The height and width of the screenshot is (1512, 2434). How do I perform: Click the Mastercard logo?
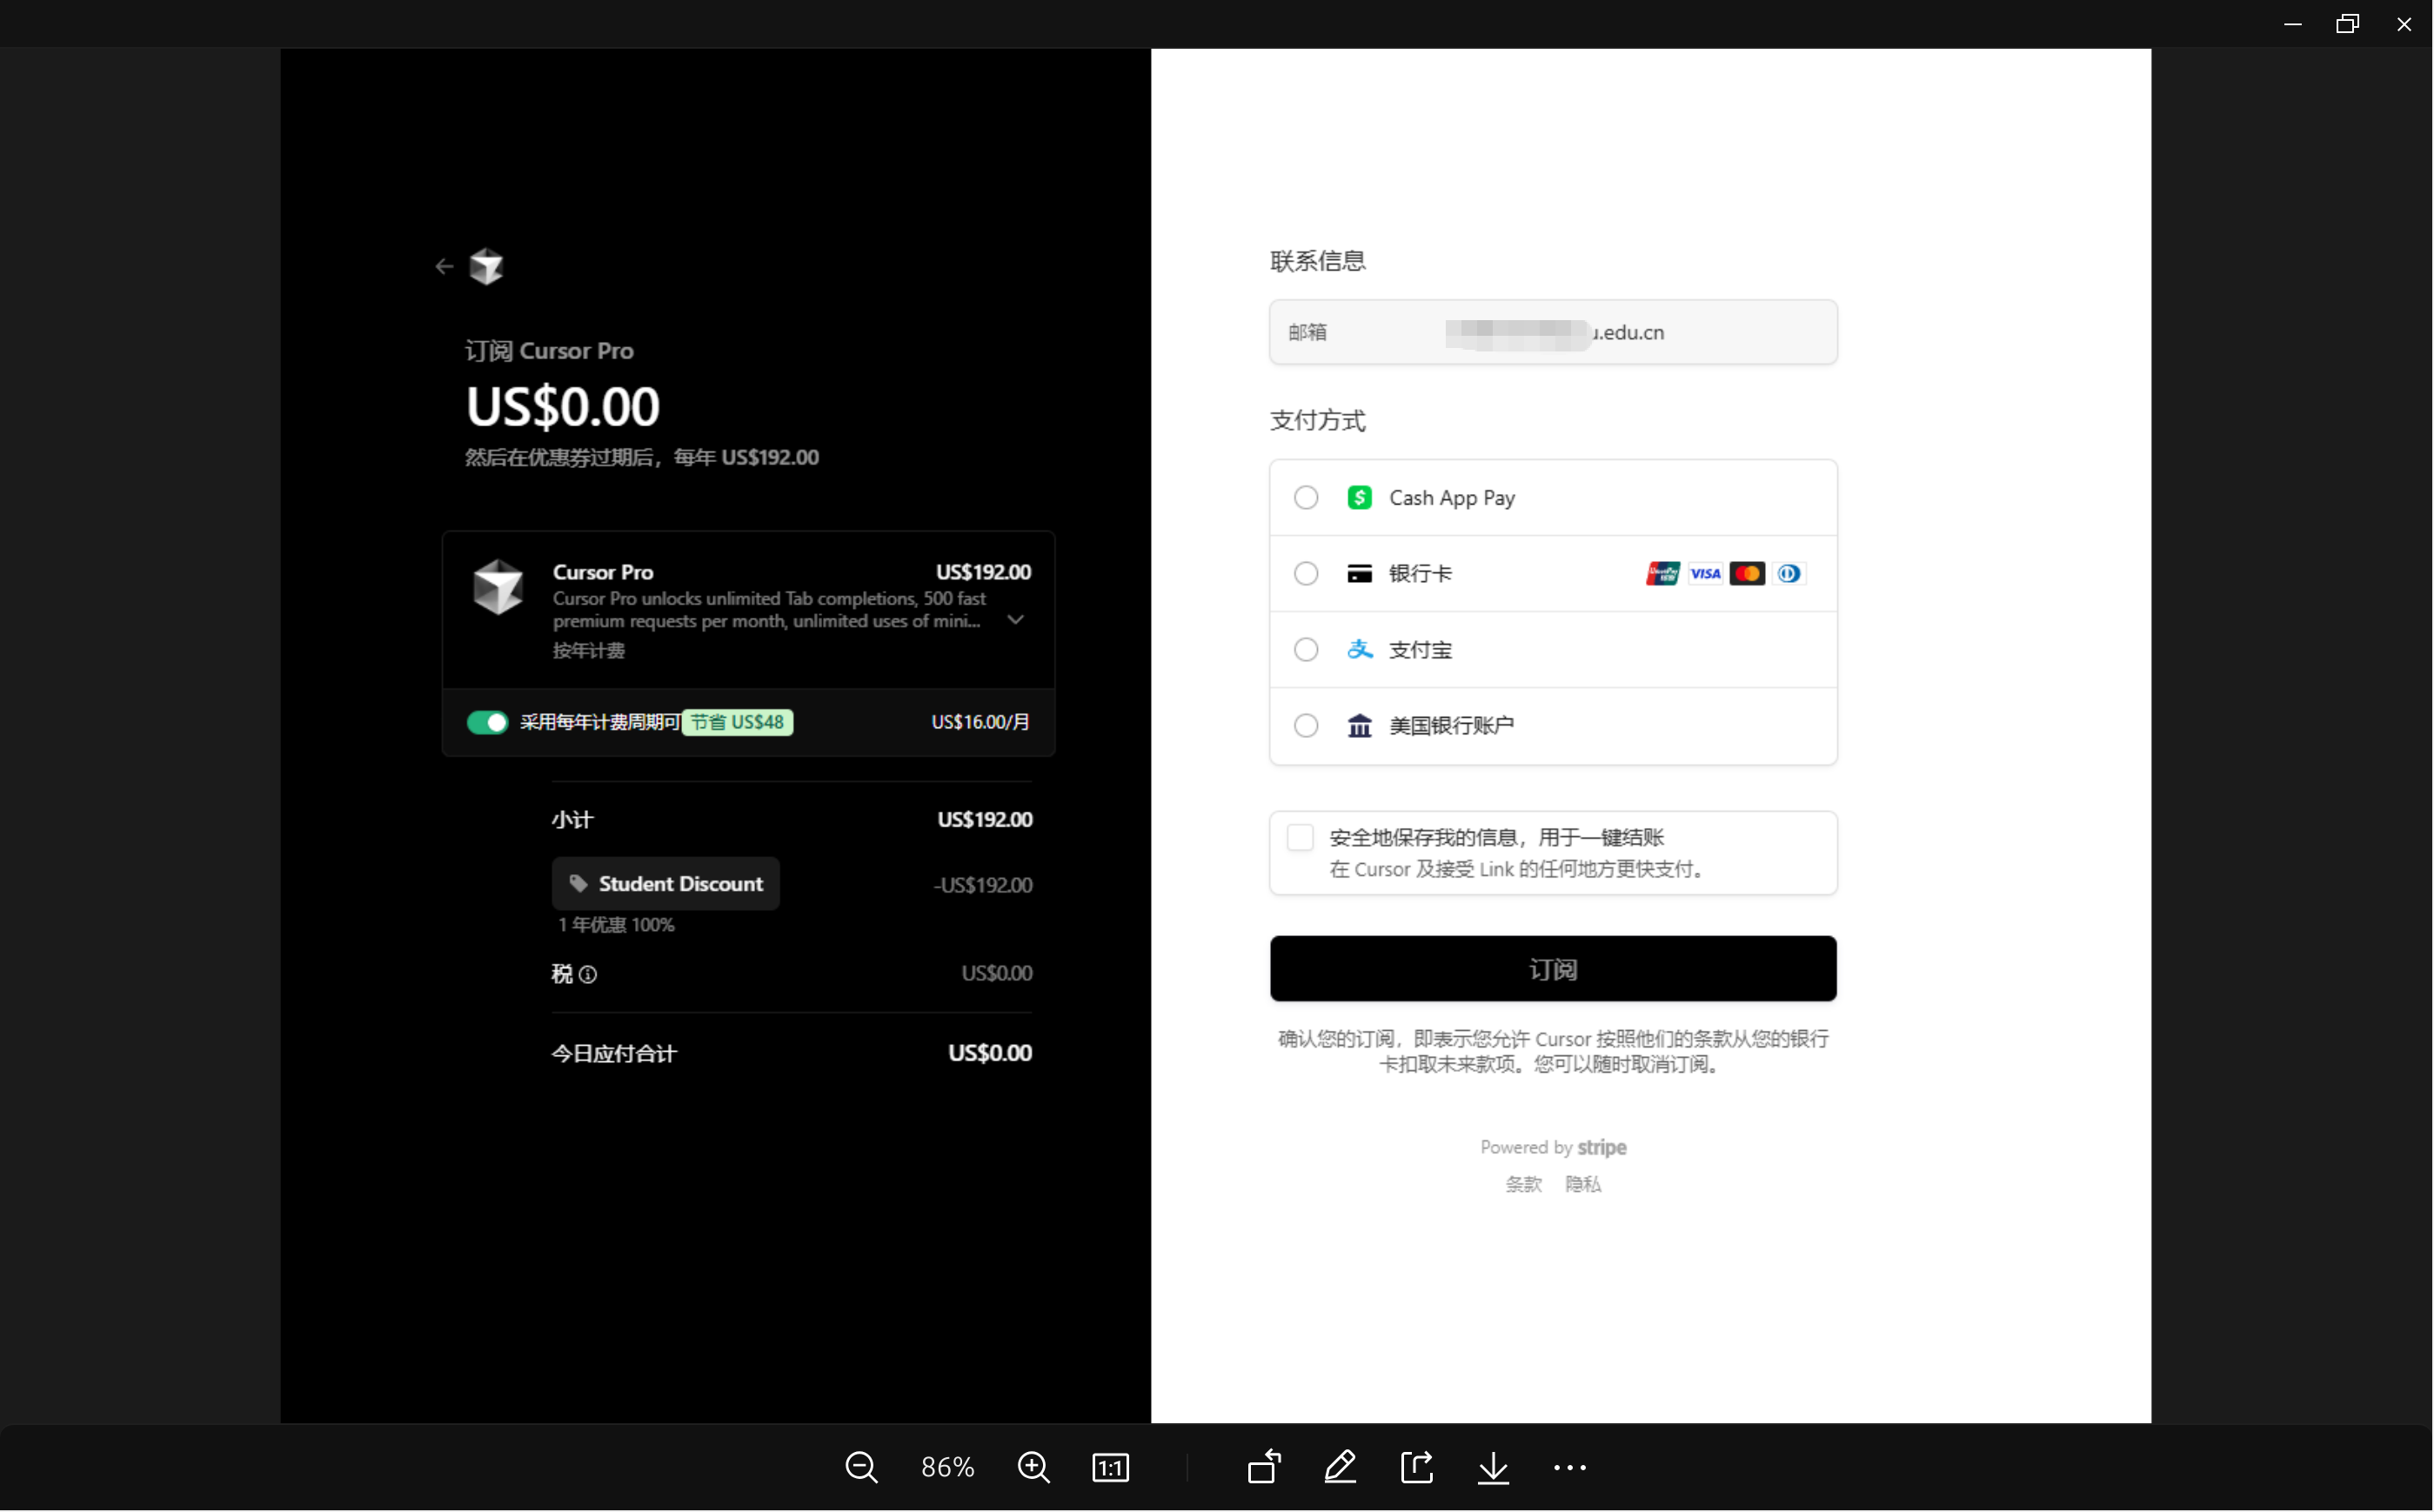pyautogui.click(x=1747, y=574)
